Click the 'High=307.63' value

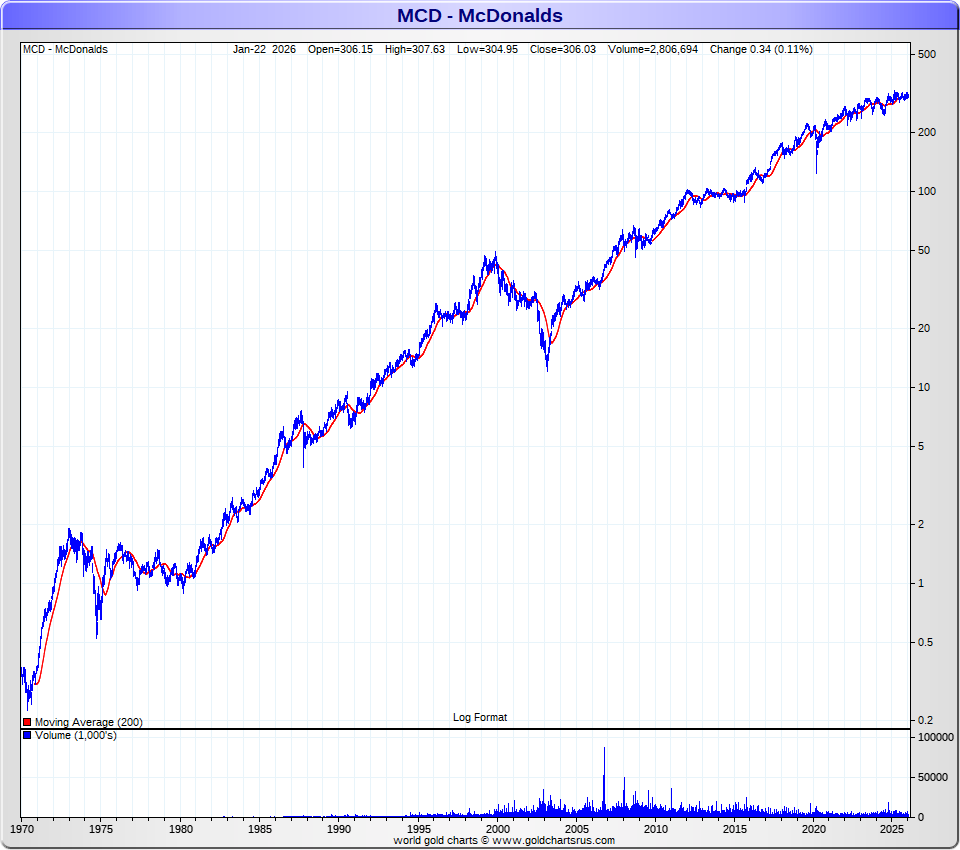tap(415, 50)
